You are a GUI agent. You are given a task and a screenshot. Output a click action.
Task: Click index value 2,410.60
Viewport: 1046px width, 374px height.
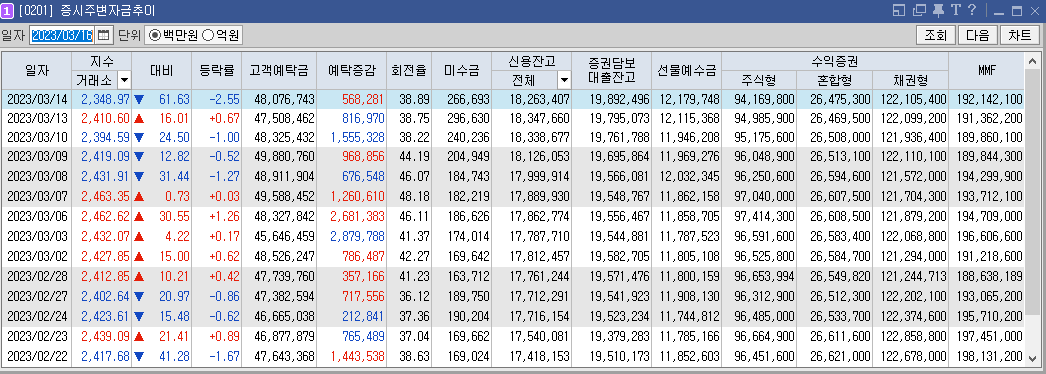click(105, 119)
